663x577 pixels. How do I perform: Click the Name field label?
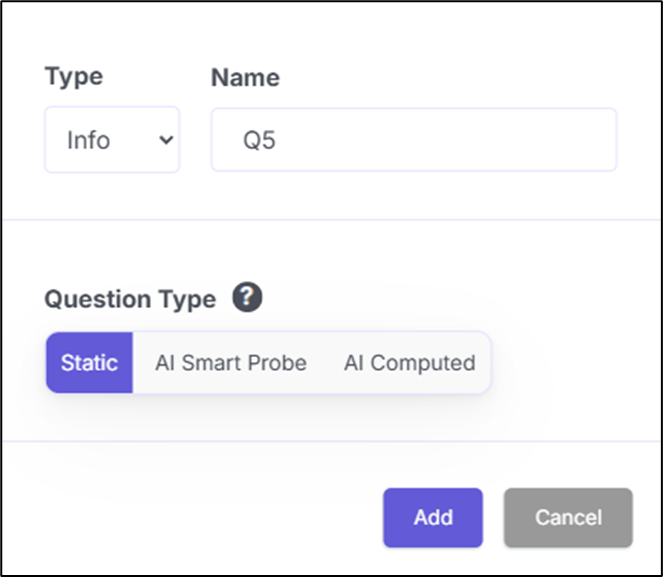tap(245, 77)
